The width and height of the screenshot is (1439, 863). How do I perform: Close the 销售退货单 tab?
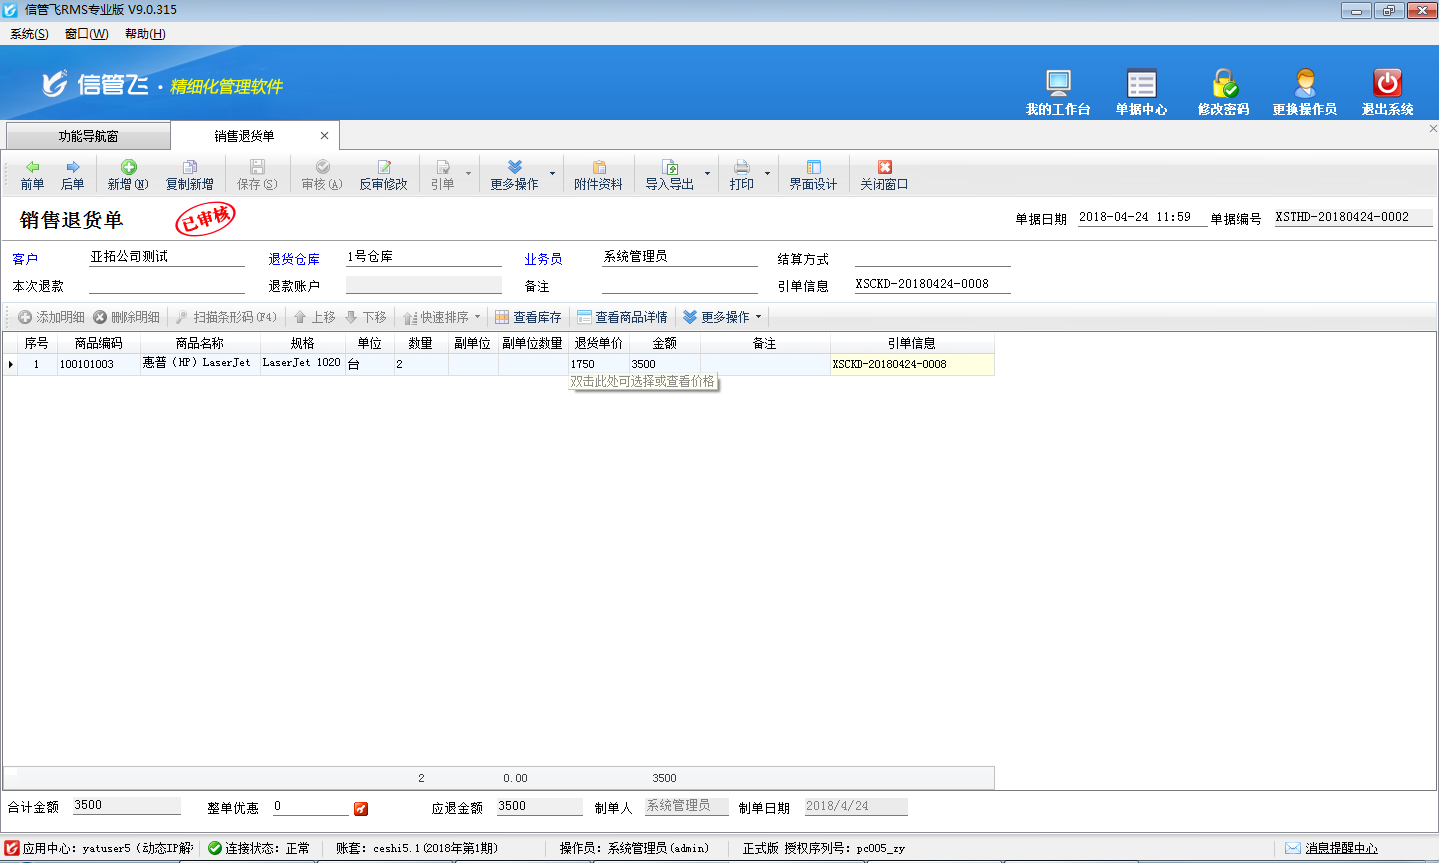click(x=324, y=136)
